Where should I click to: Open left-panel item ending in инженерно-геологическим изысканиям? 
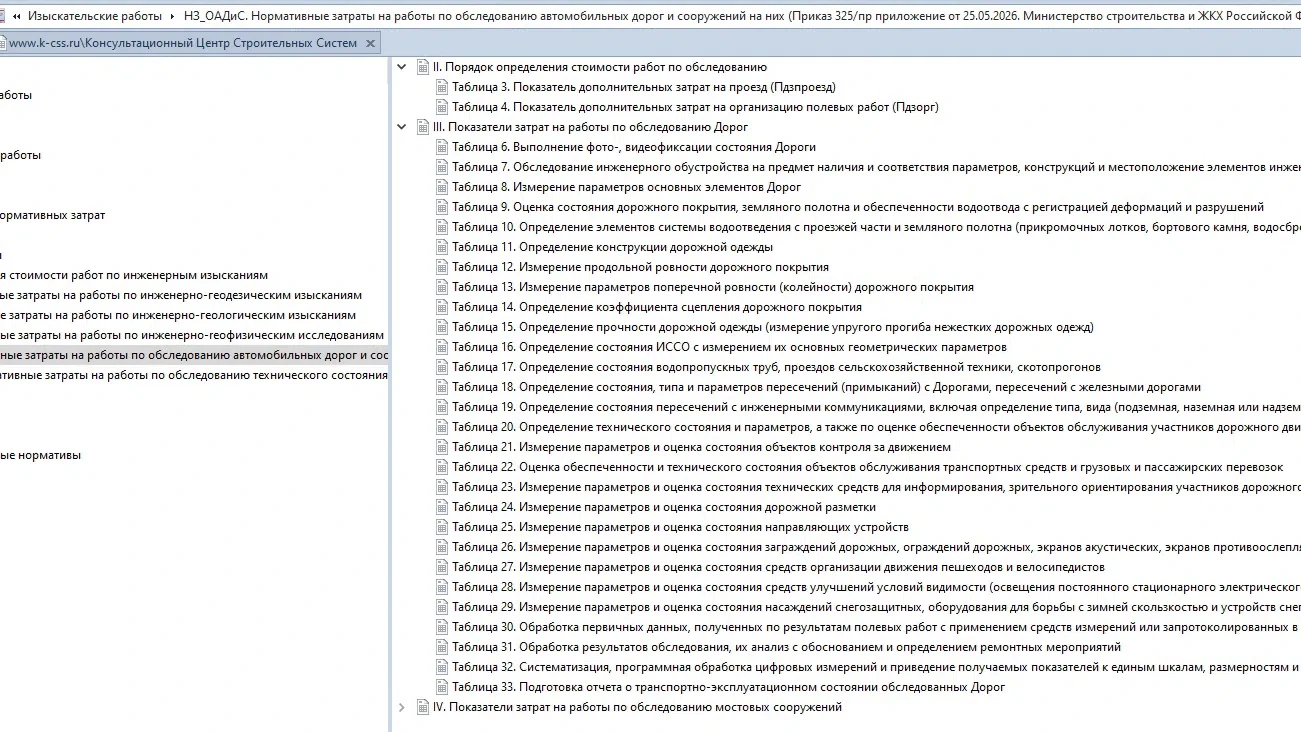point(178,315)
